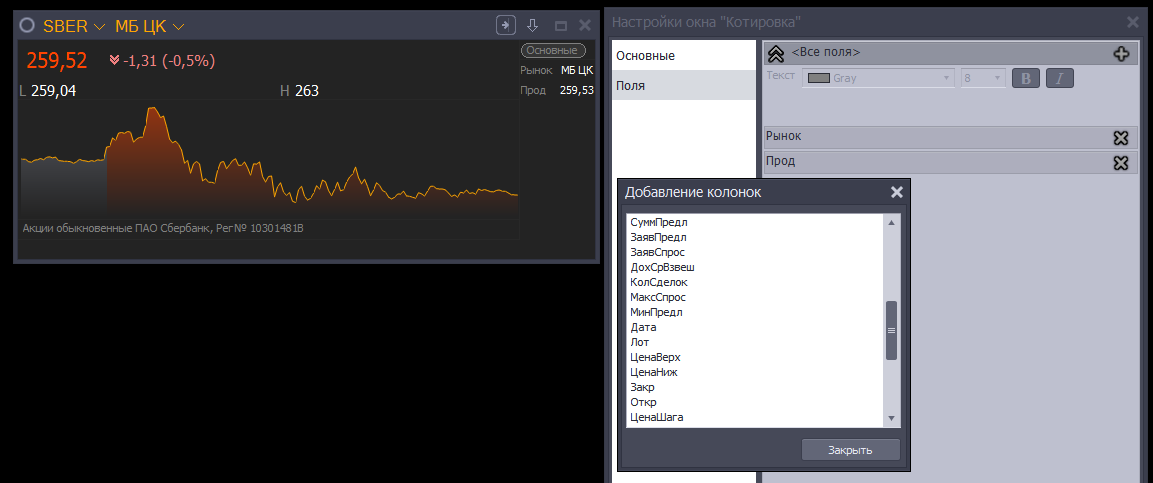Image resolution: width=1153 pixels, height=483 pixels.
Task: Open the Gray text color dropdown
Action: pos(878,78)
